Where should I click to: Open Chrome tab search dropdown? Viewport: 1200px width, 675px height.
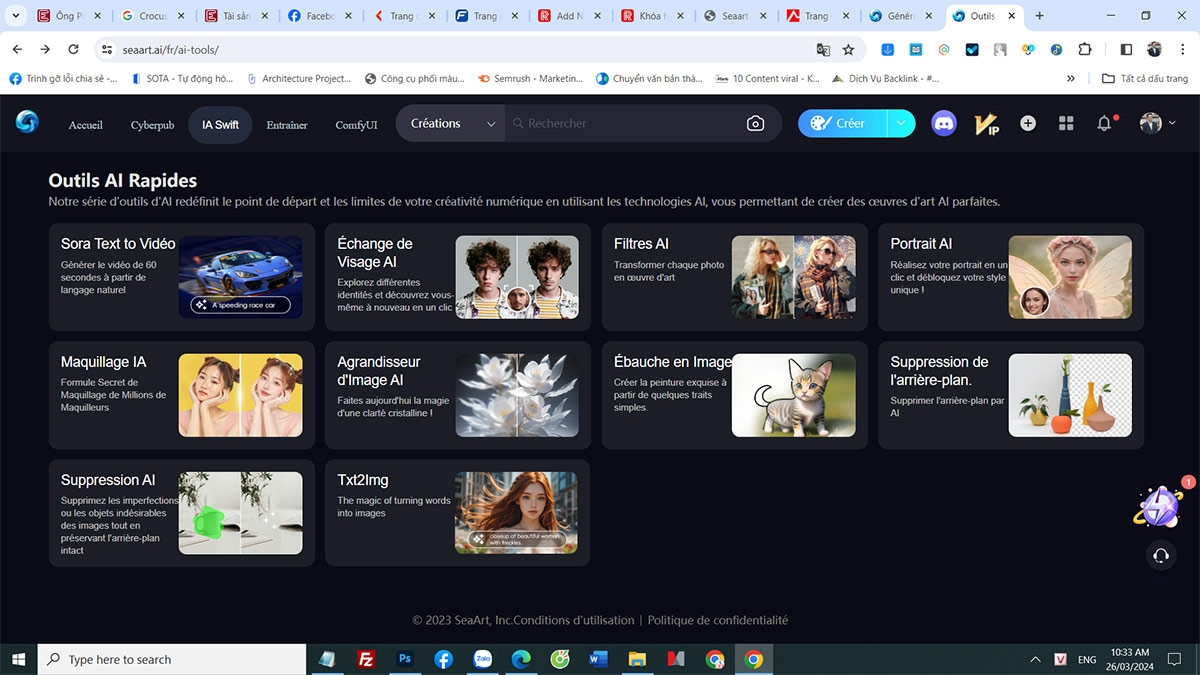tap(16, 16)
